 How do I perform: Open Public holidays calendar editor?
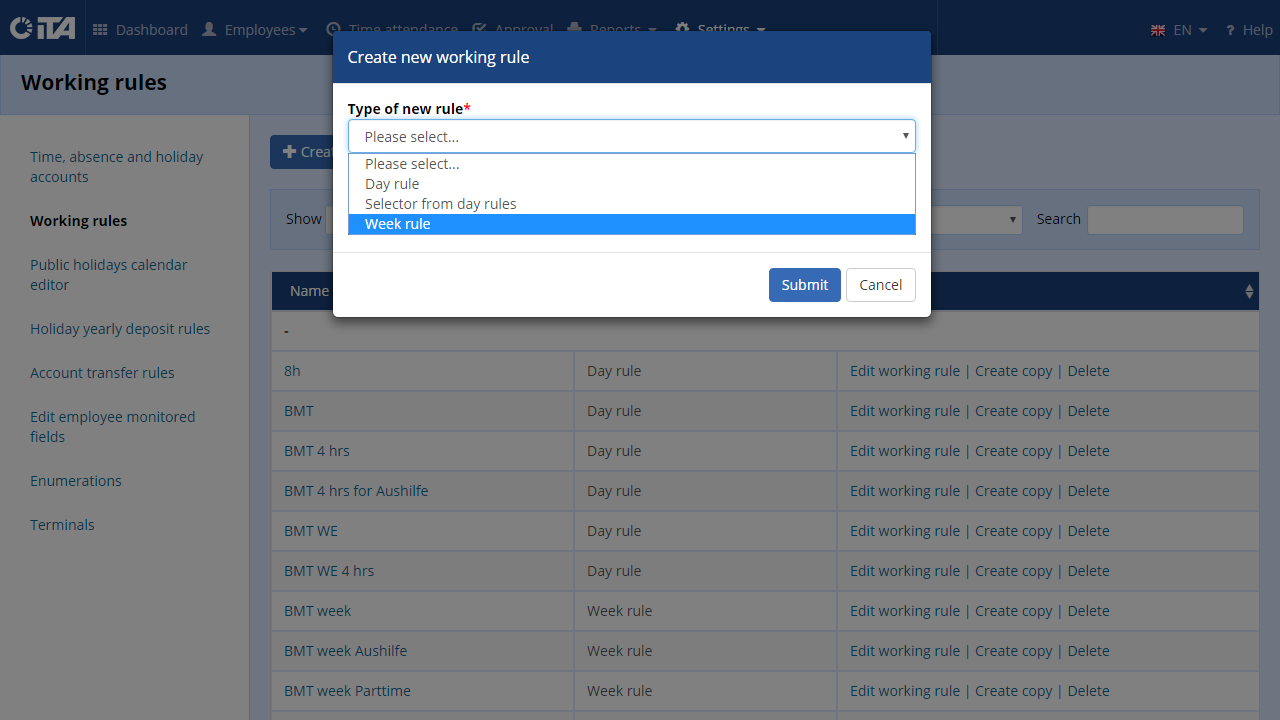click(x=109, y=275)
